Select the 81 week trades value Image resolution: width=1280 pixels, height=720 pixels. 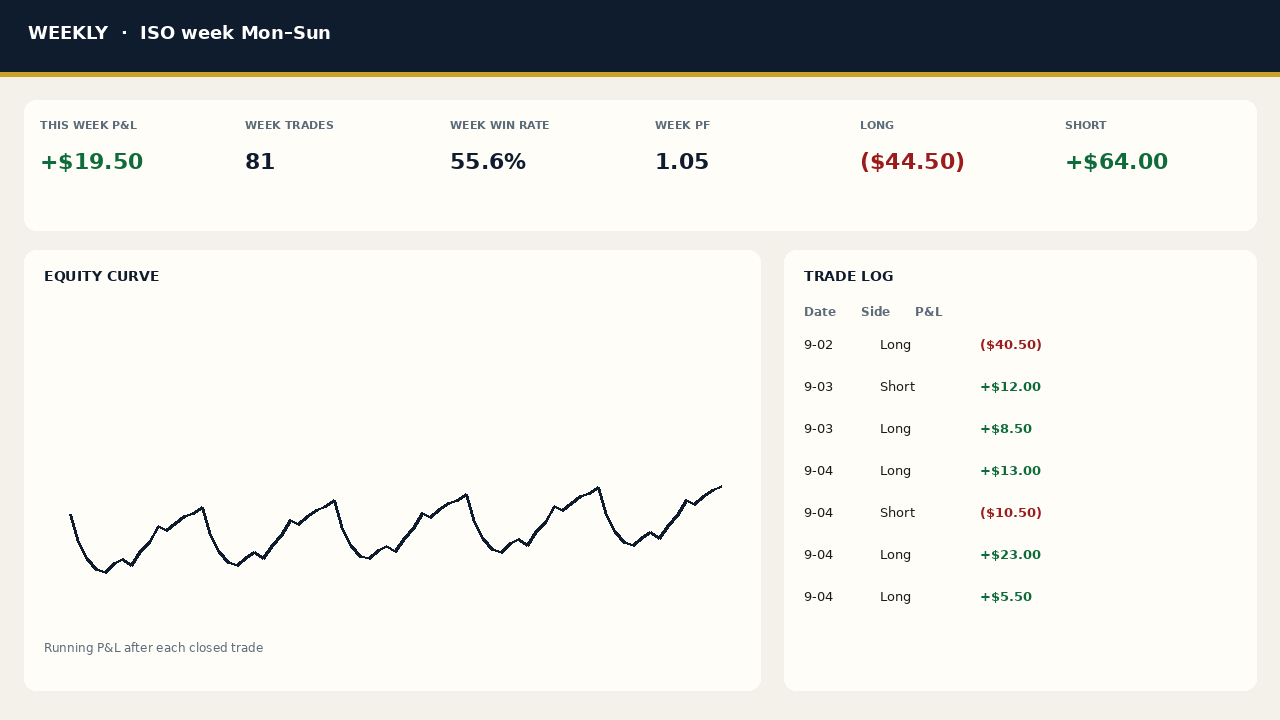pos(260,162)
